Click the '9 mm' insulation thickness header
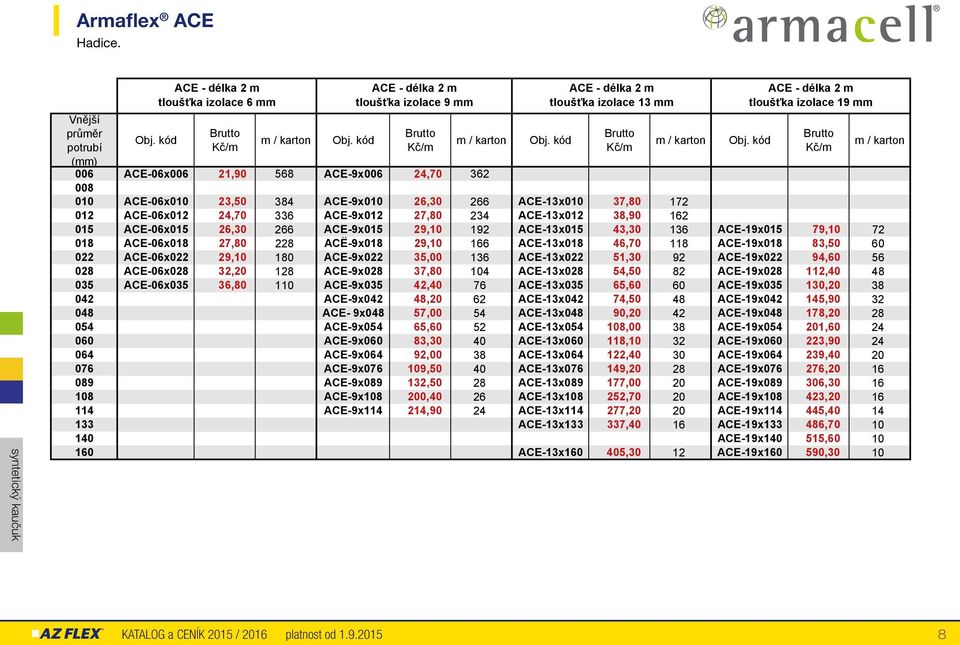The image size is (960, 645). [414, 95]
